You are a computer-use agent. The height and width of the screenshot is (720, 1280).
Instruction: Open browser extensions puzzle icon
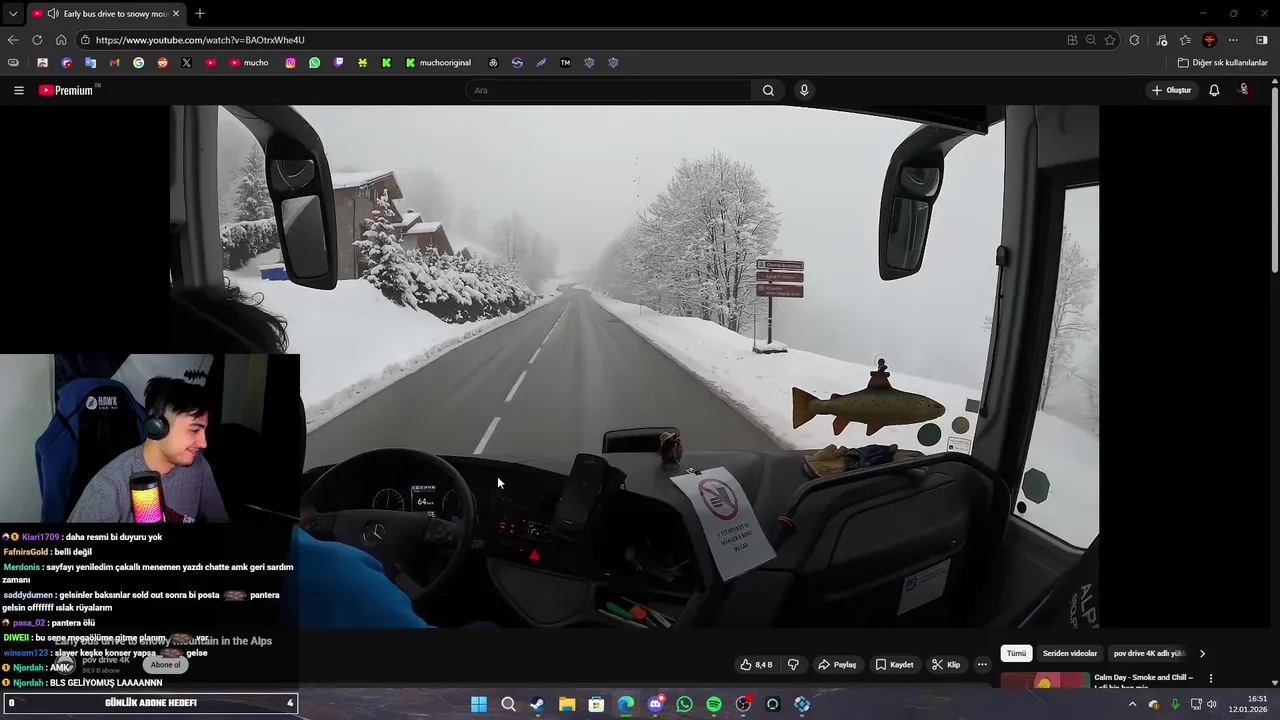pos(1134,40)
